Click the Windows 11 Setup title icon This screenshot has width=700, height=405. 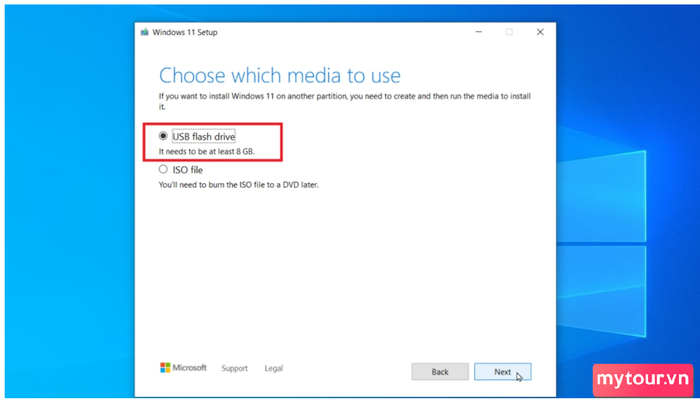tap(145, 32)
